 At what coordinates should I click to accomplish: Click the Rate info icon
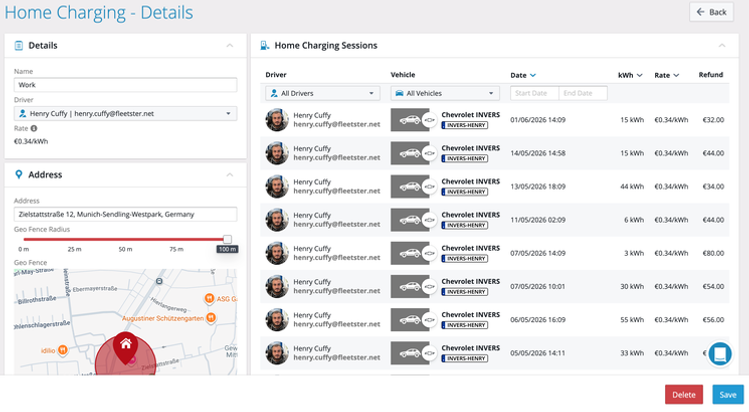pos(34,128)
